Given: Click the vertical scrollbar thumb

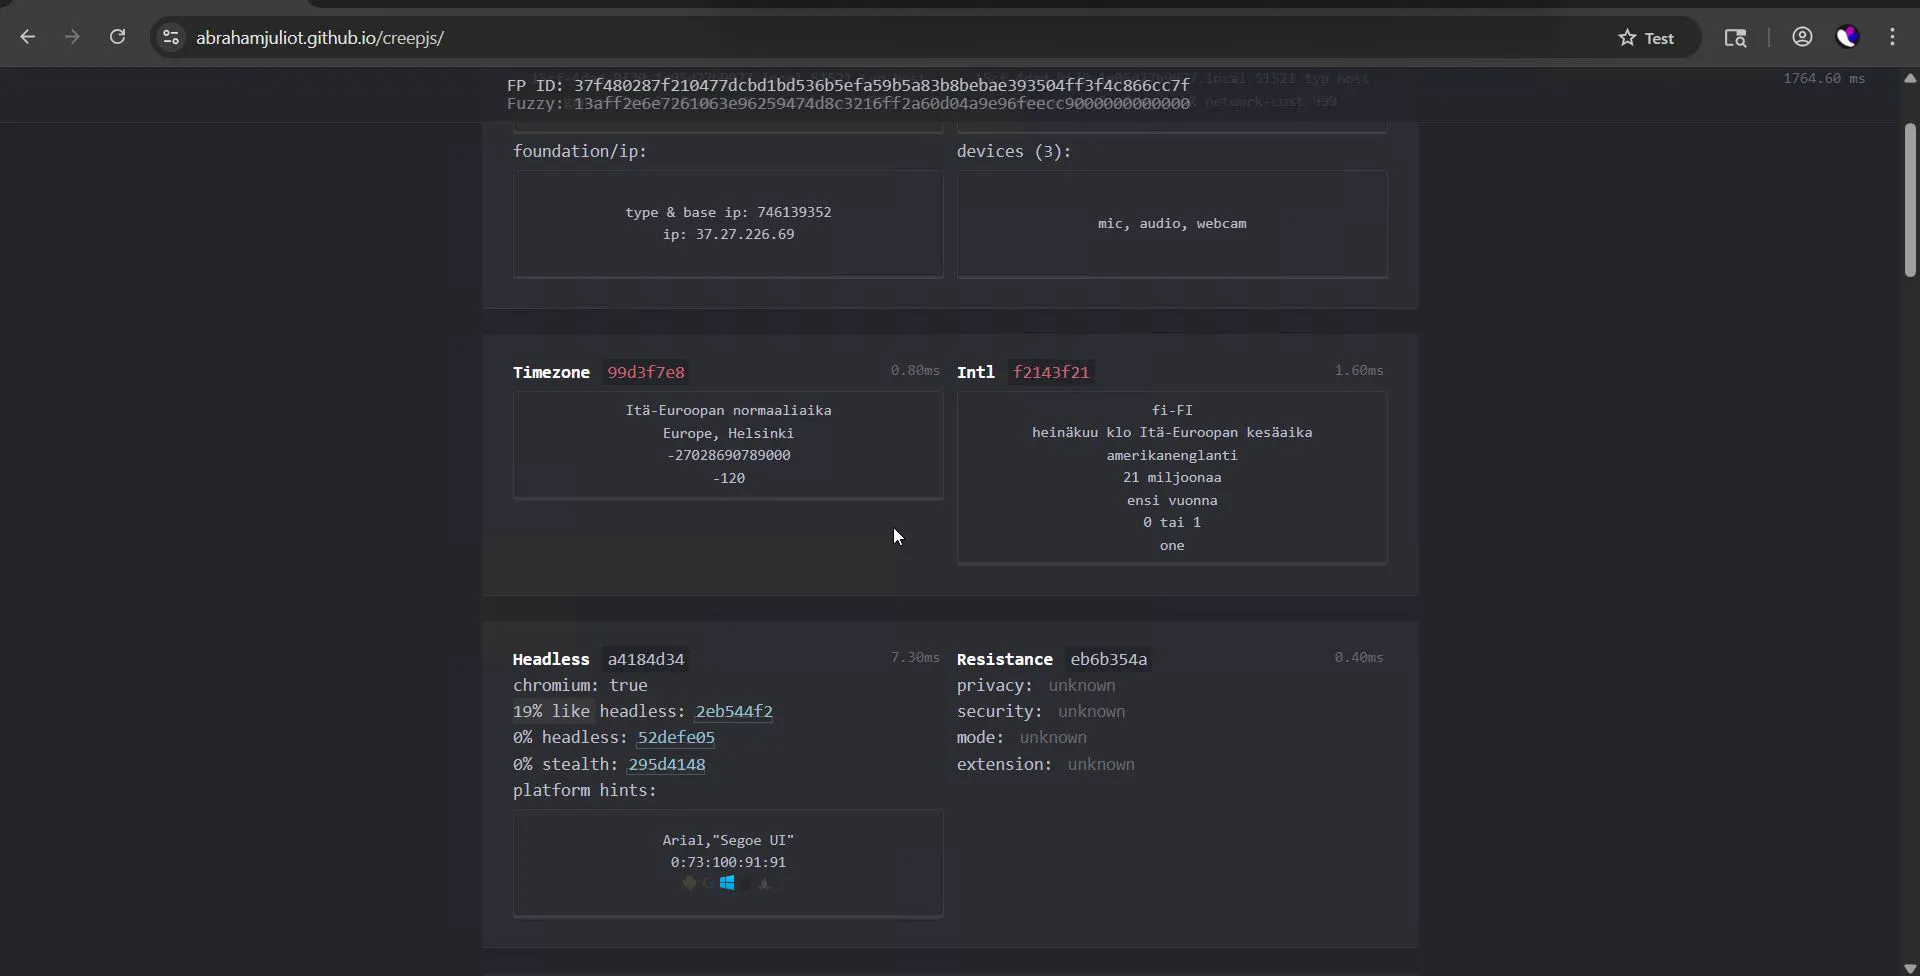Looking at the screenshot, I should click(1910, 200).
